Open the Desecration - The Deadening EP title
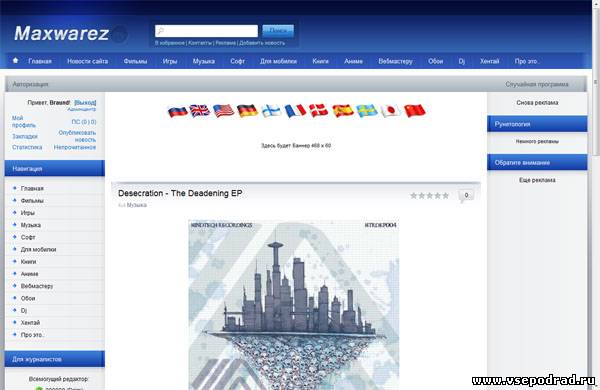This screenshot has height=390, width=600. point(180,193)
